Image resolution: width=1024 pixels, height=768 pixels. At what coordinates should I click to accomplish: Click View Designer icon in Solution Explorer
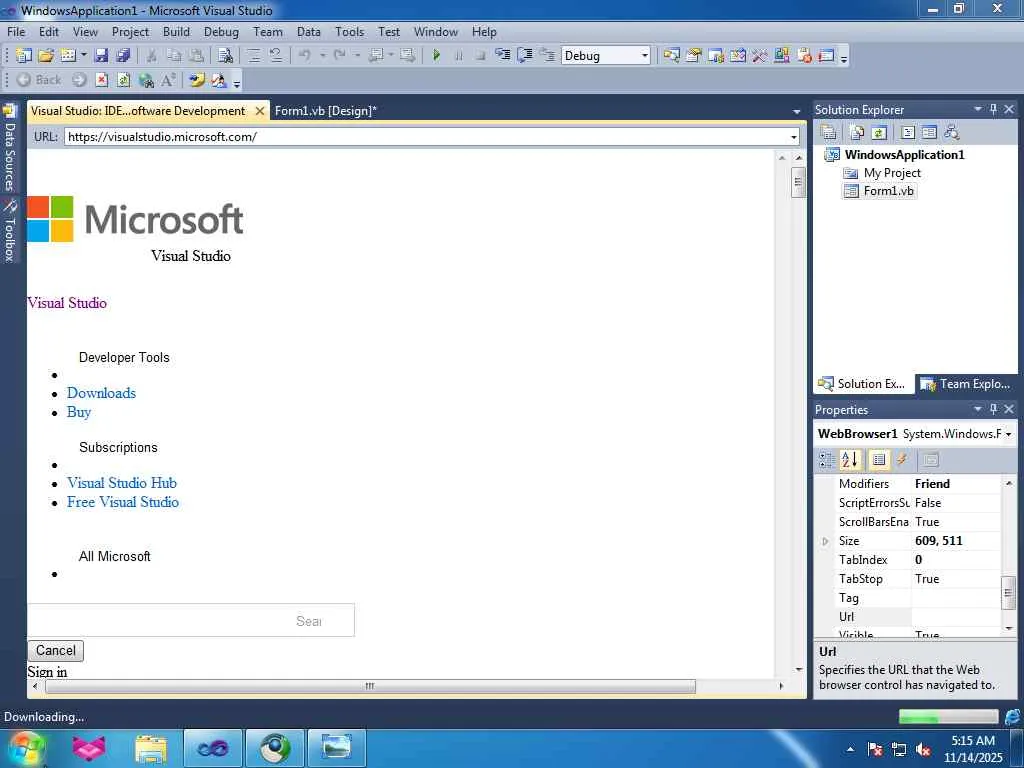click(929, 133)
